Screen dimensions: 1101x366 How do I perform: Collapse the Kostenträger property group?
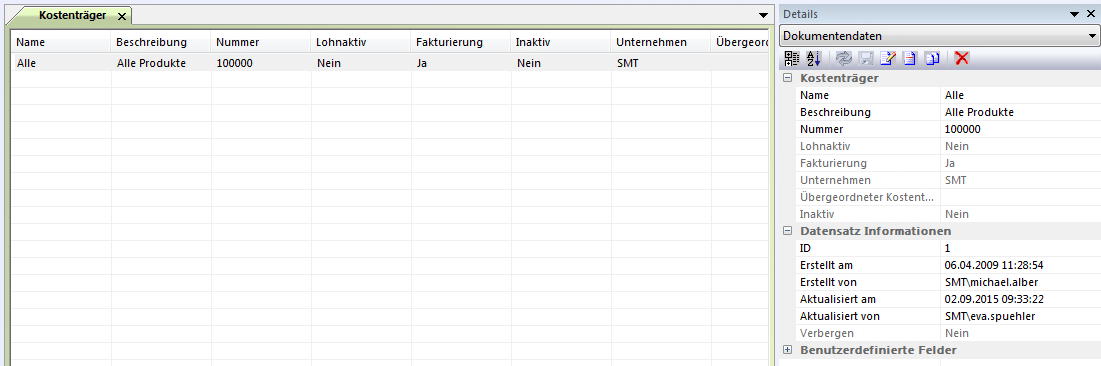point(787,78)
